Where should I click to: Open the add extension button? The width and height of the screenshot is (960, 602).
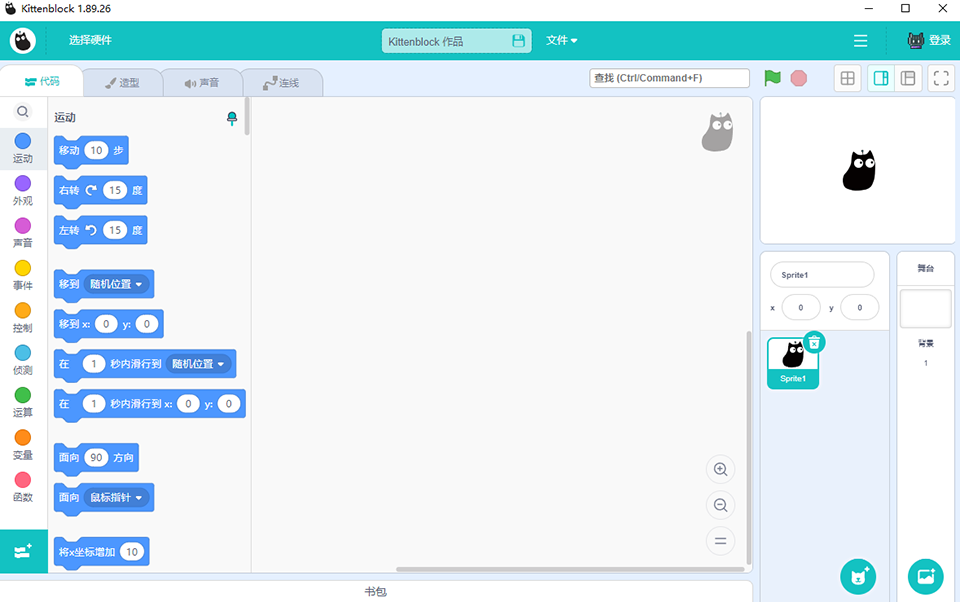coord(23,551)
